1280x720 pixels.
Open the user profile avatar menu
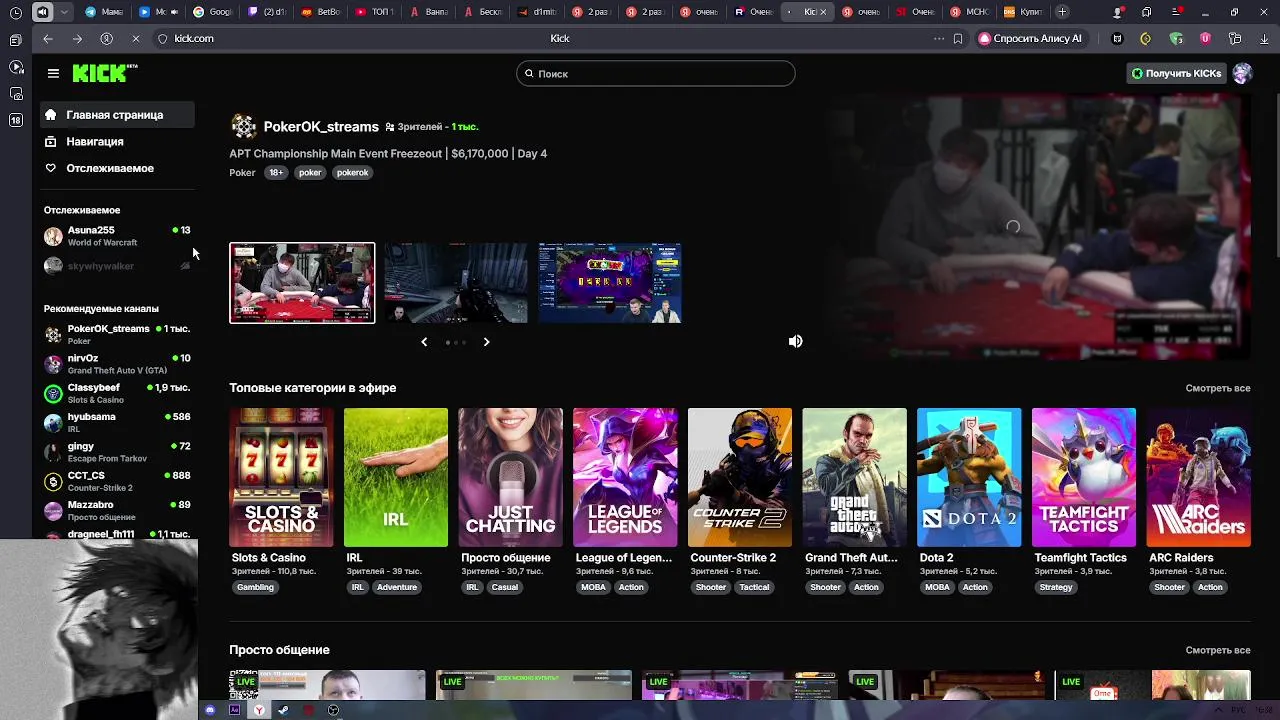[x=1242, y=73]
